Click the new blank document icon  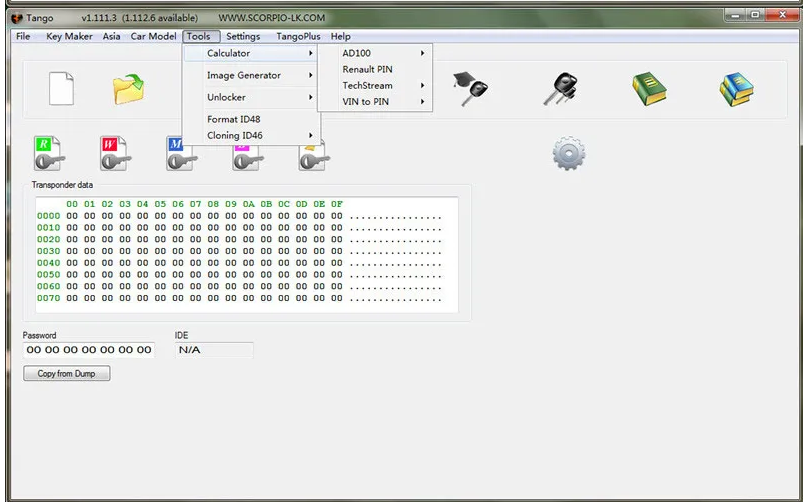(x=61, y=89)
